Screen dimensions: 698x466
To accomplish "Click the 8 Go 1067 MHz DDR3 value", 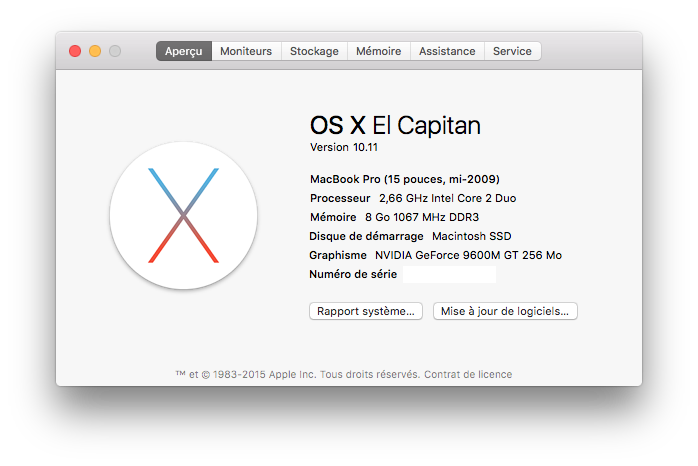I will [422, 217].
